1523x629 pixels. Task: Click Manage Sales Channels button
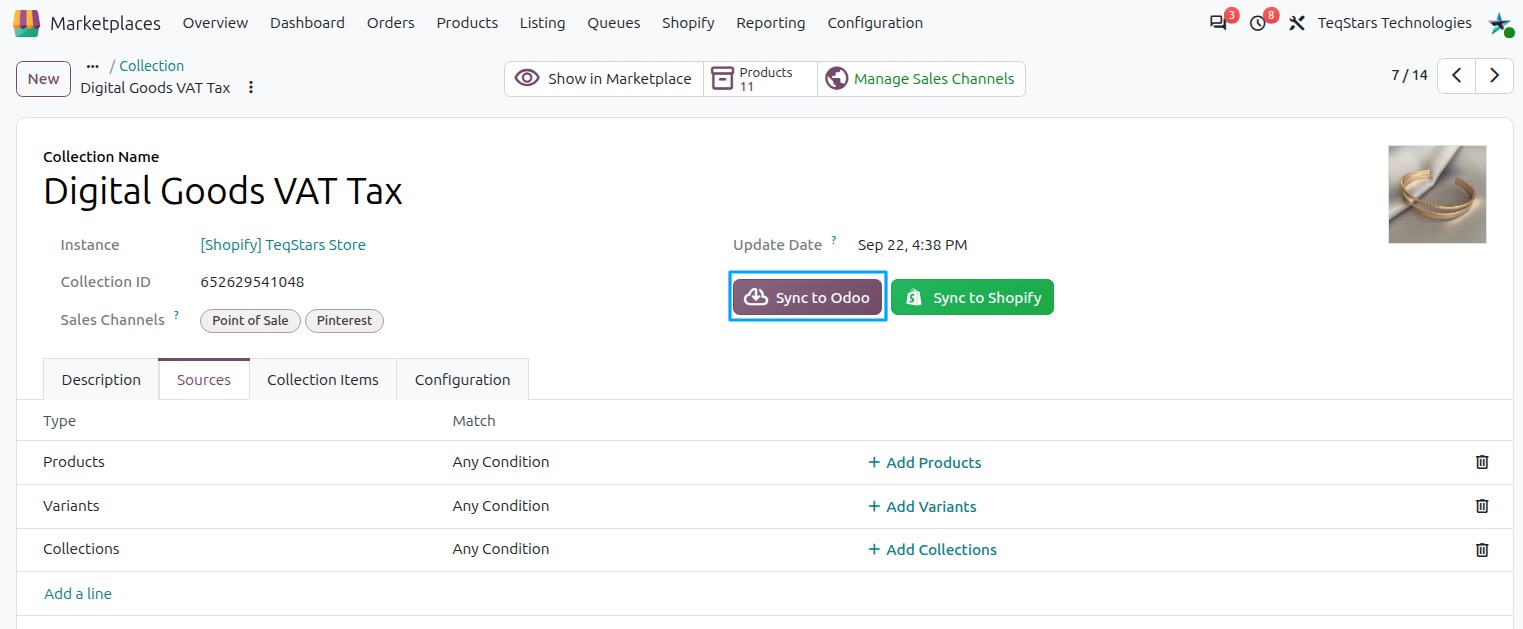point(921,79)
